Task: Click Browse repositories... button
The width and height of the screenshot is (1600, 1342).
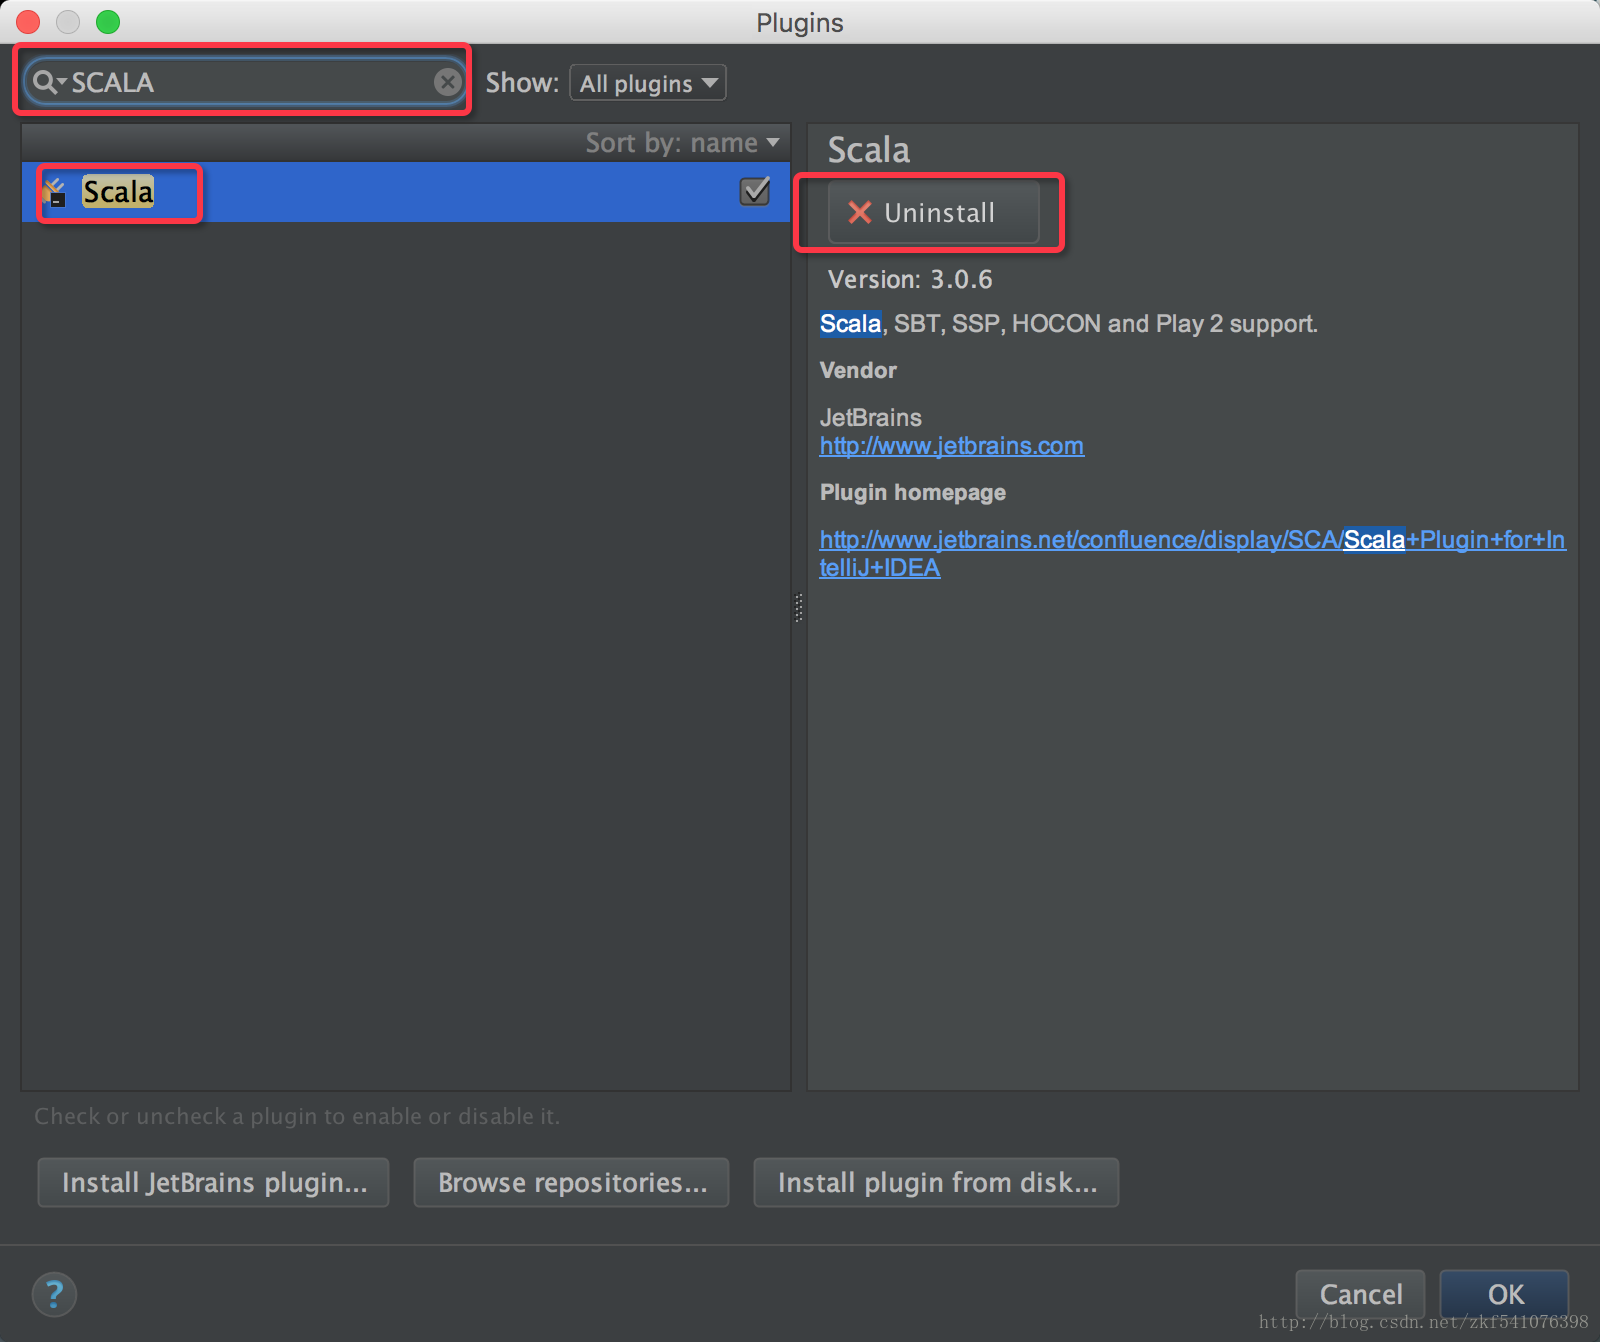Action: click(572, 1183)
